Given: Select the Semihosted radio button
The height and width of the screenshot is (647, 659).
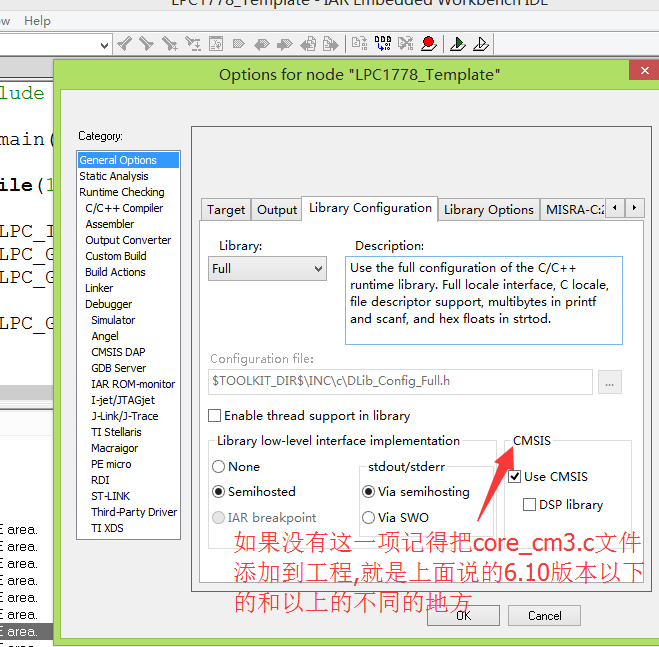Looking at the screenshot, I should click(x=219, y=491).
